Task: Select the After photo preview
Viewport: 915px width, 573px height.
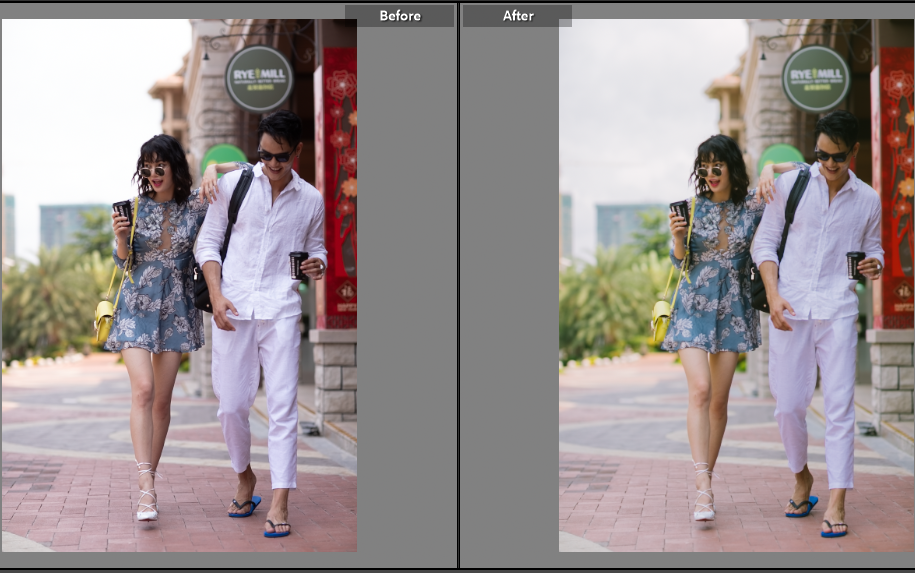Action: point(736,285)
